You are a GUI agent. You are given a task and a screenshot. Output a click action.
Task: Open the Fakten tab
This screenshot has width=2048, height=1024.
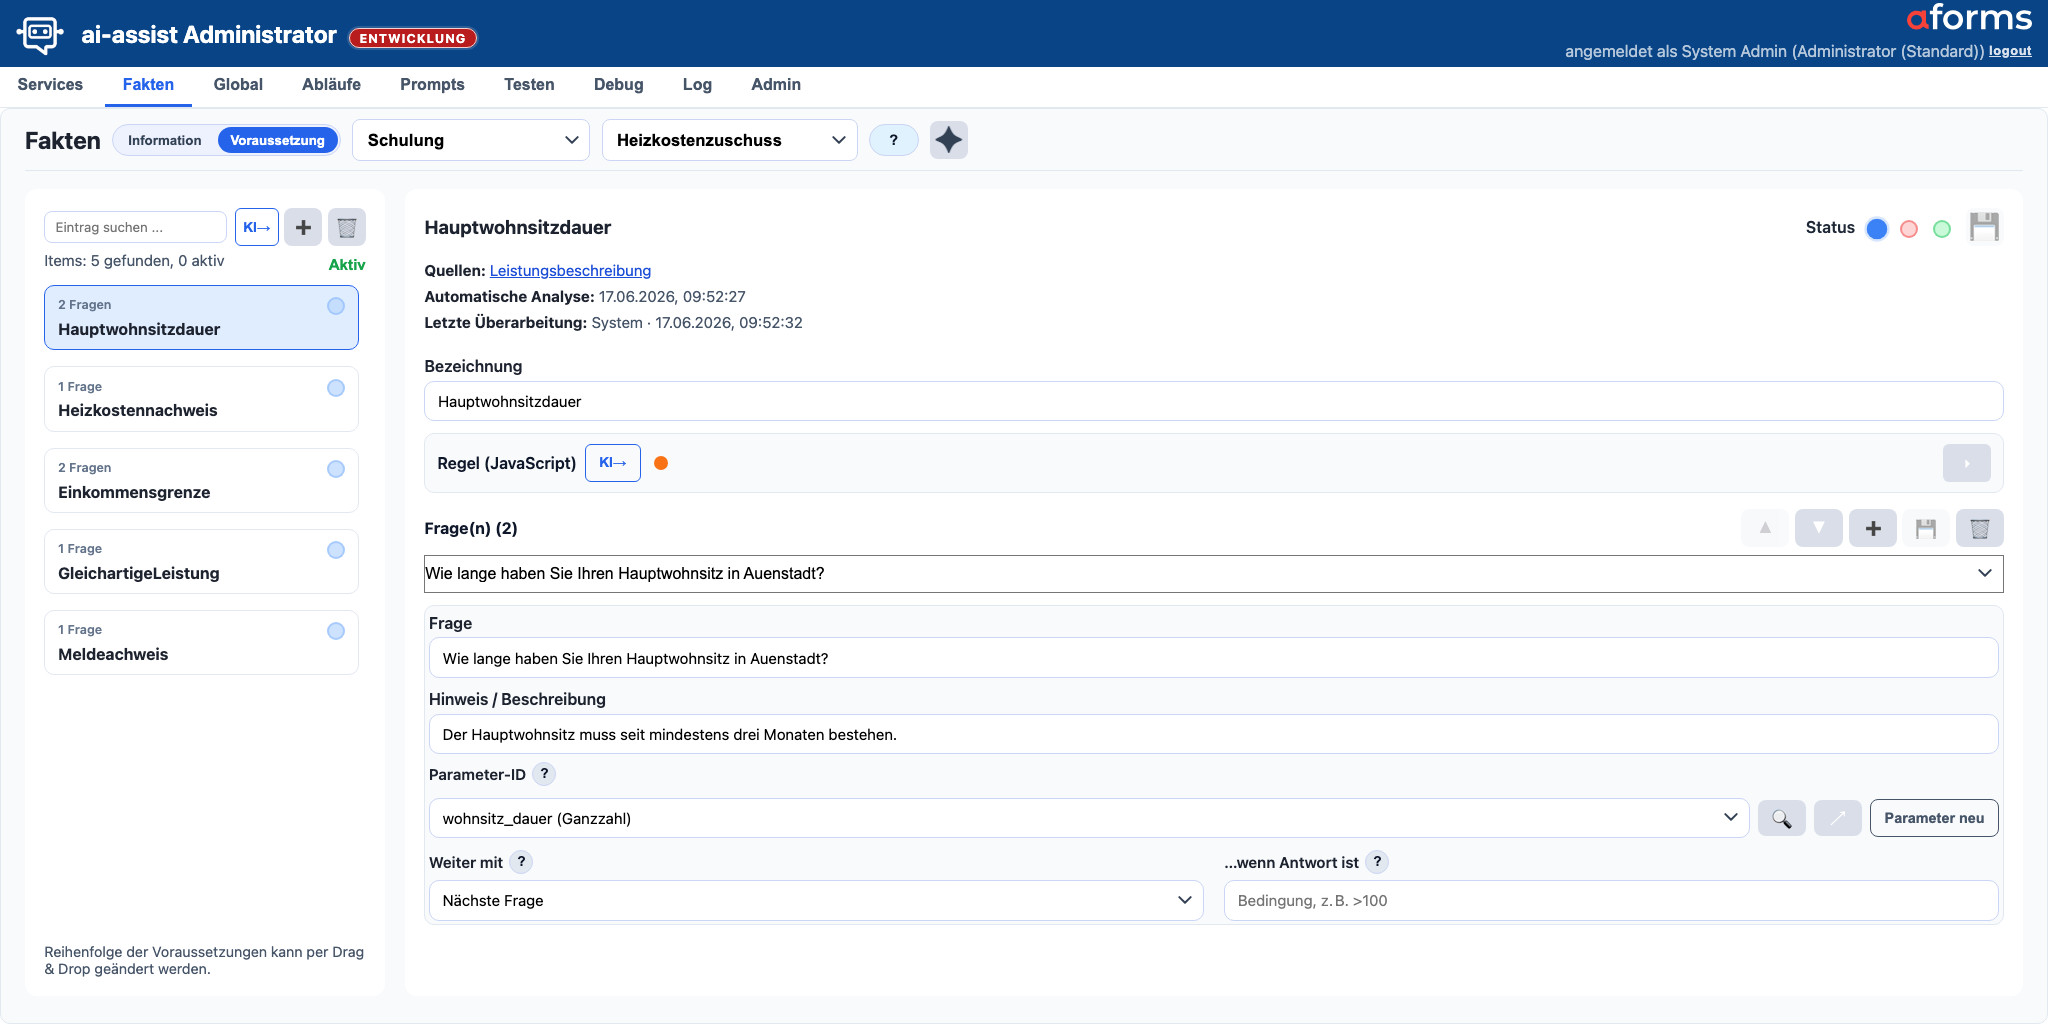[148, 85]
